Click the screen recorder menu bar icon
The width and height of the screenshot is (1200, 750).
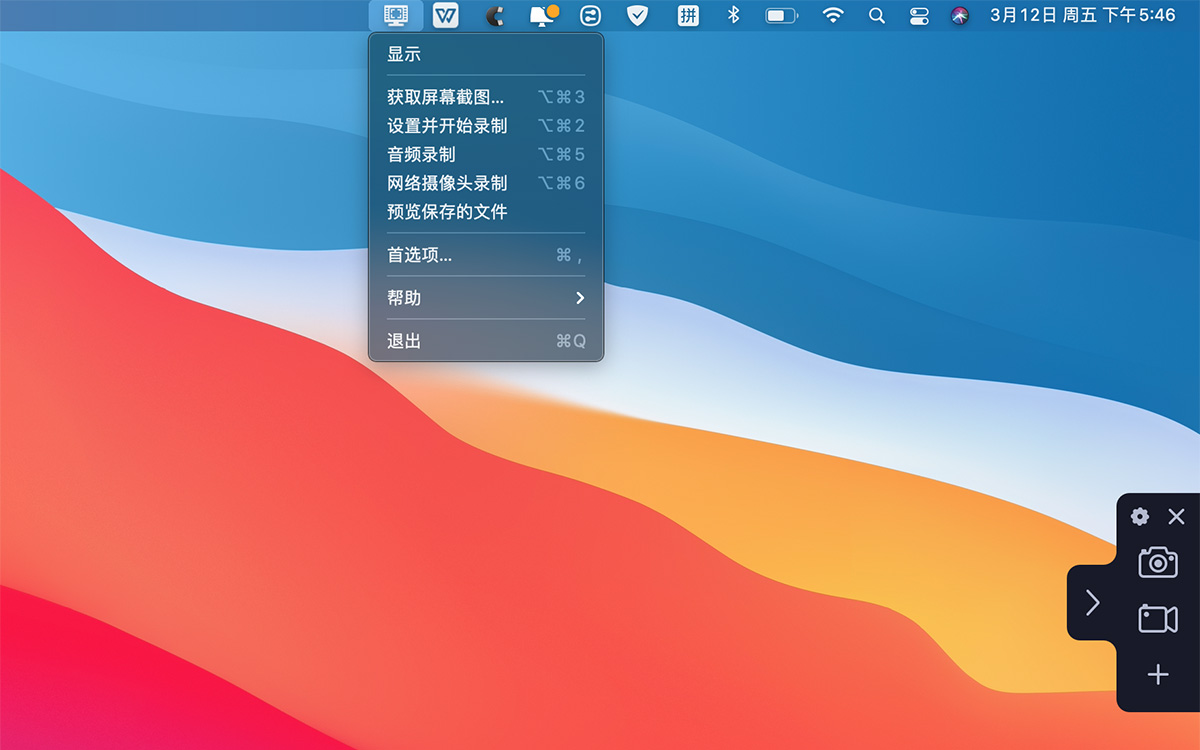coord(396,15)
